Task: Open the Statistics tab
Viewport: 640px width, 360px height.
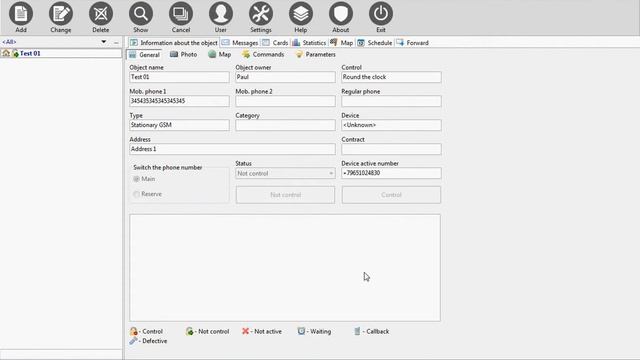Action: pos(309,42)
